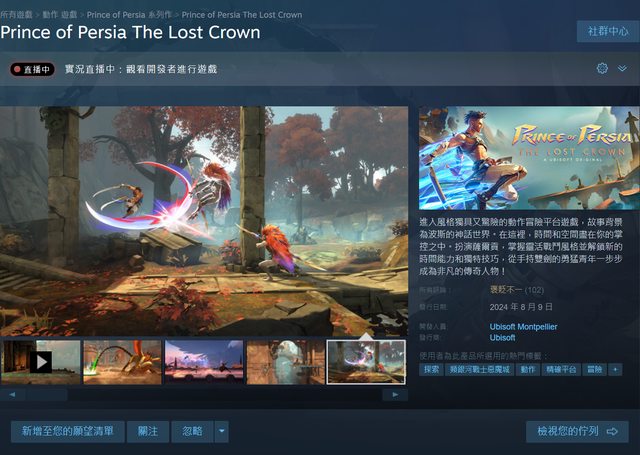Select the green slash screenshot thumbnail
Image resolution: width=640 pixels, height=455 pixels.
click(122, 362)
